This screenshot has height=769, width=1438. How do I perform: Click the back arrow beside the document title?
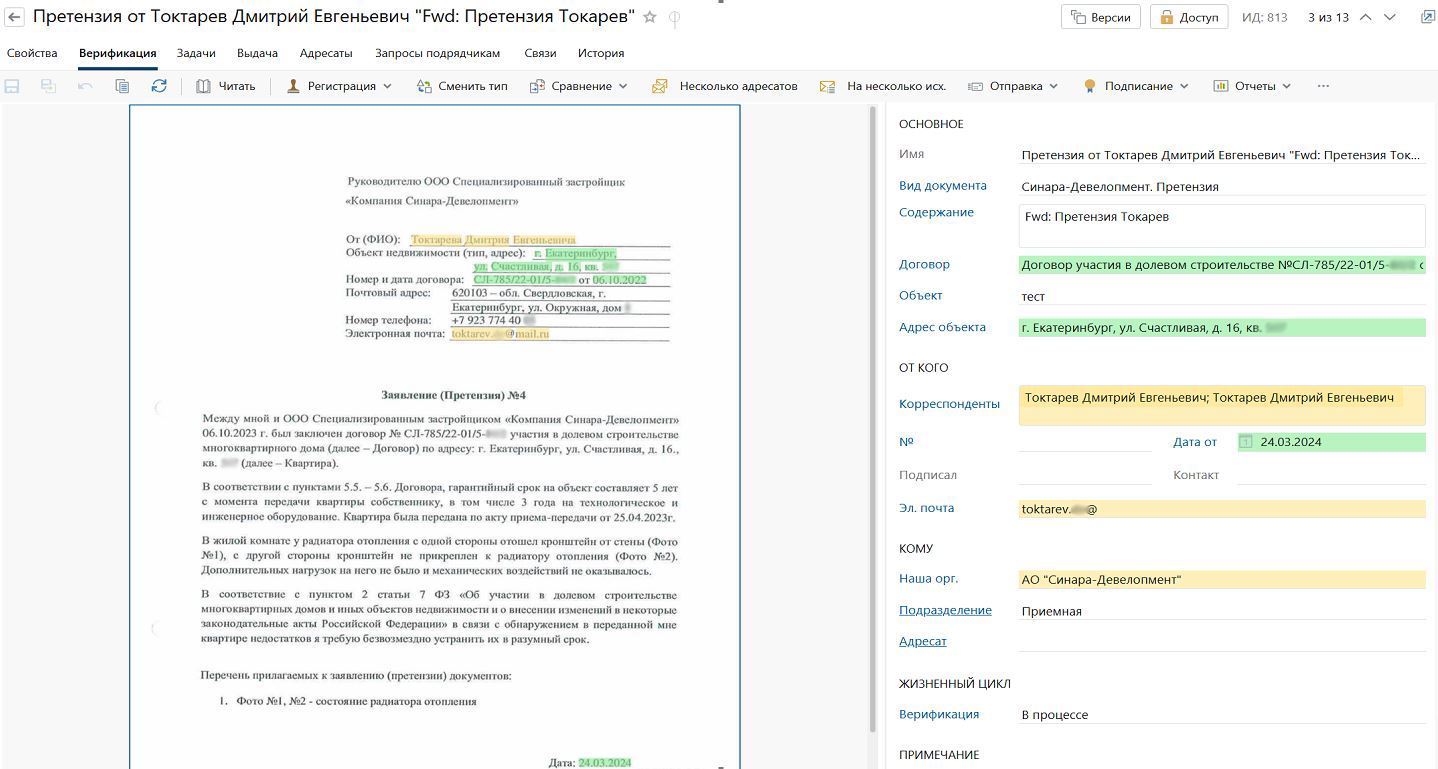pyautogui.click(x=15, y=17)
